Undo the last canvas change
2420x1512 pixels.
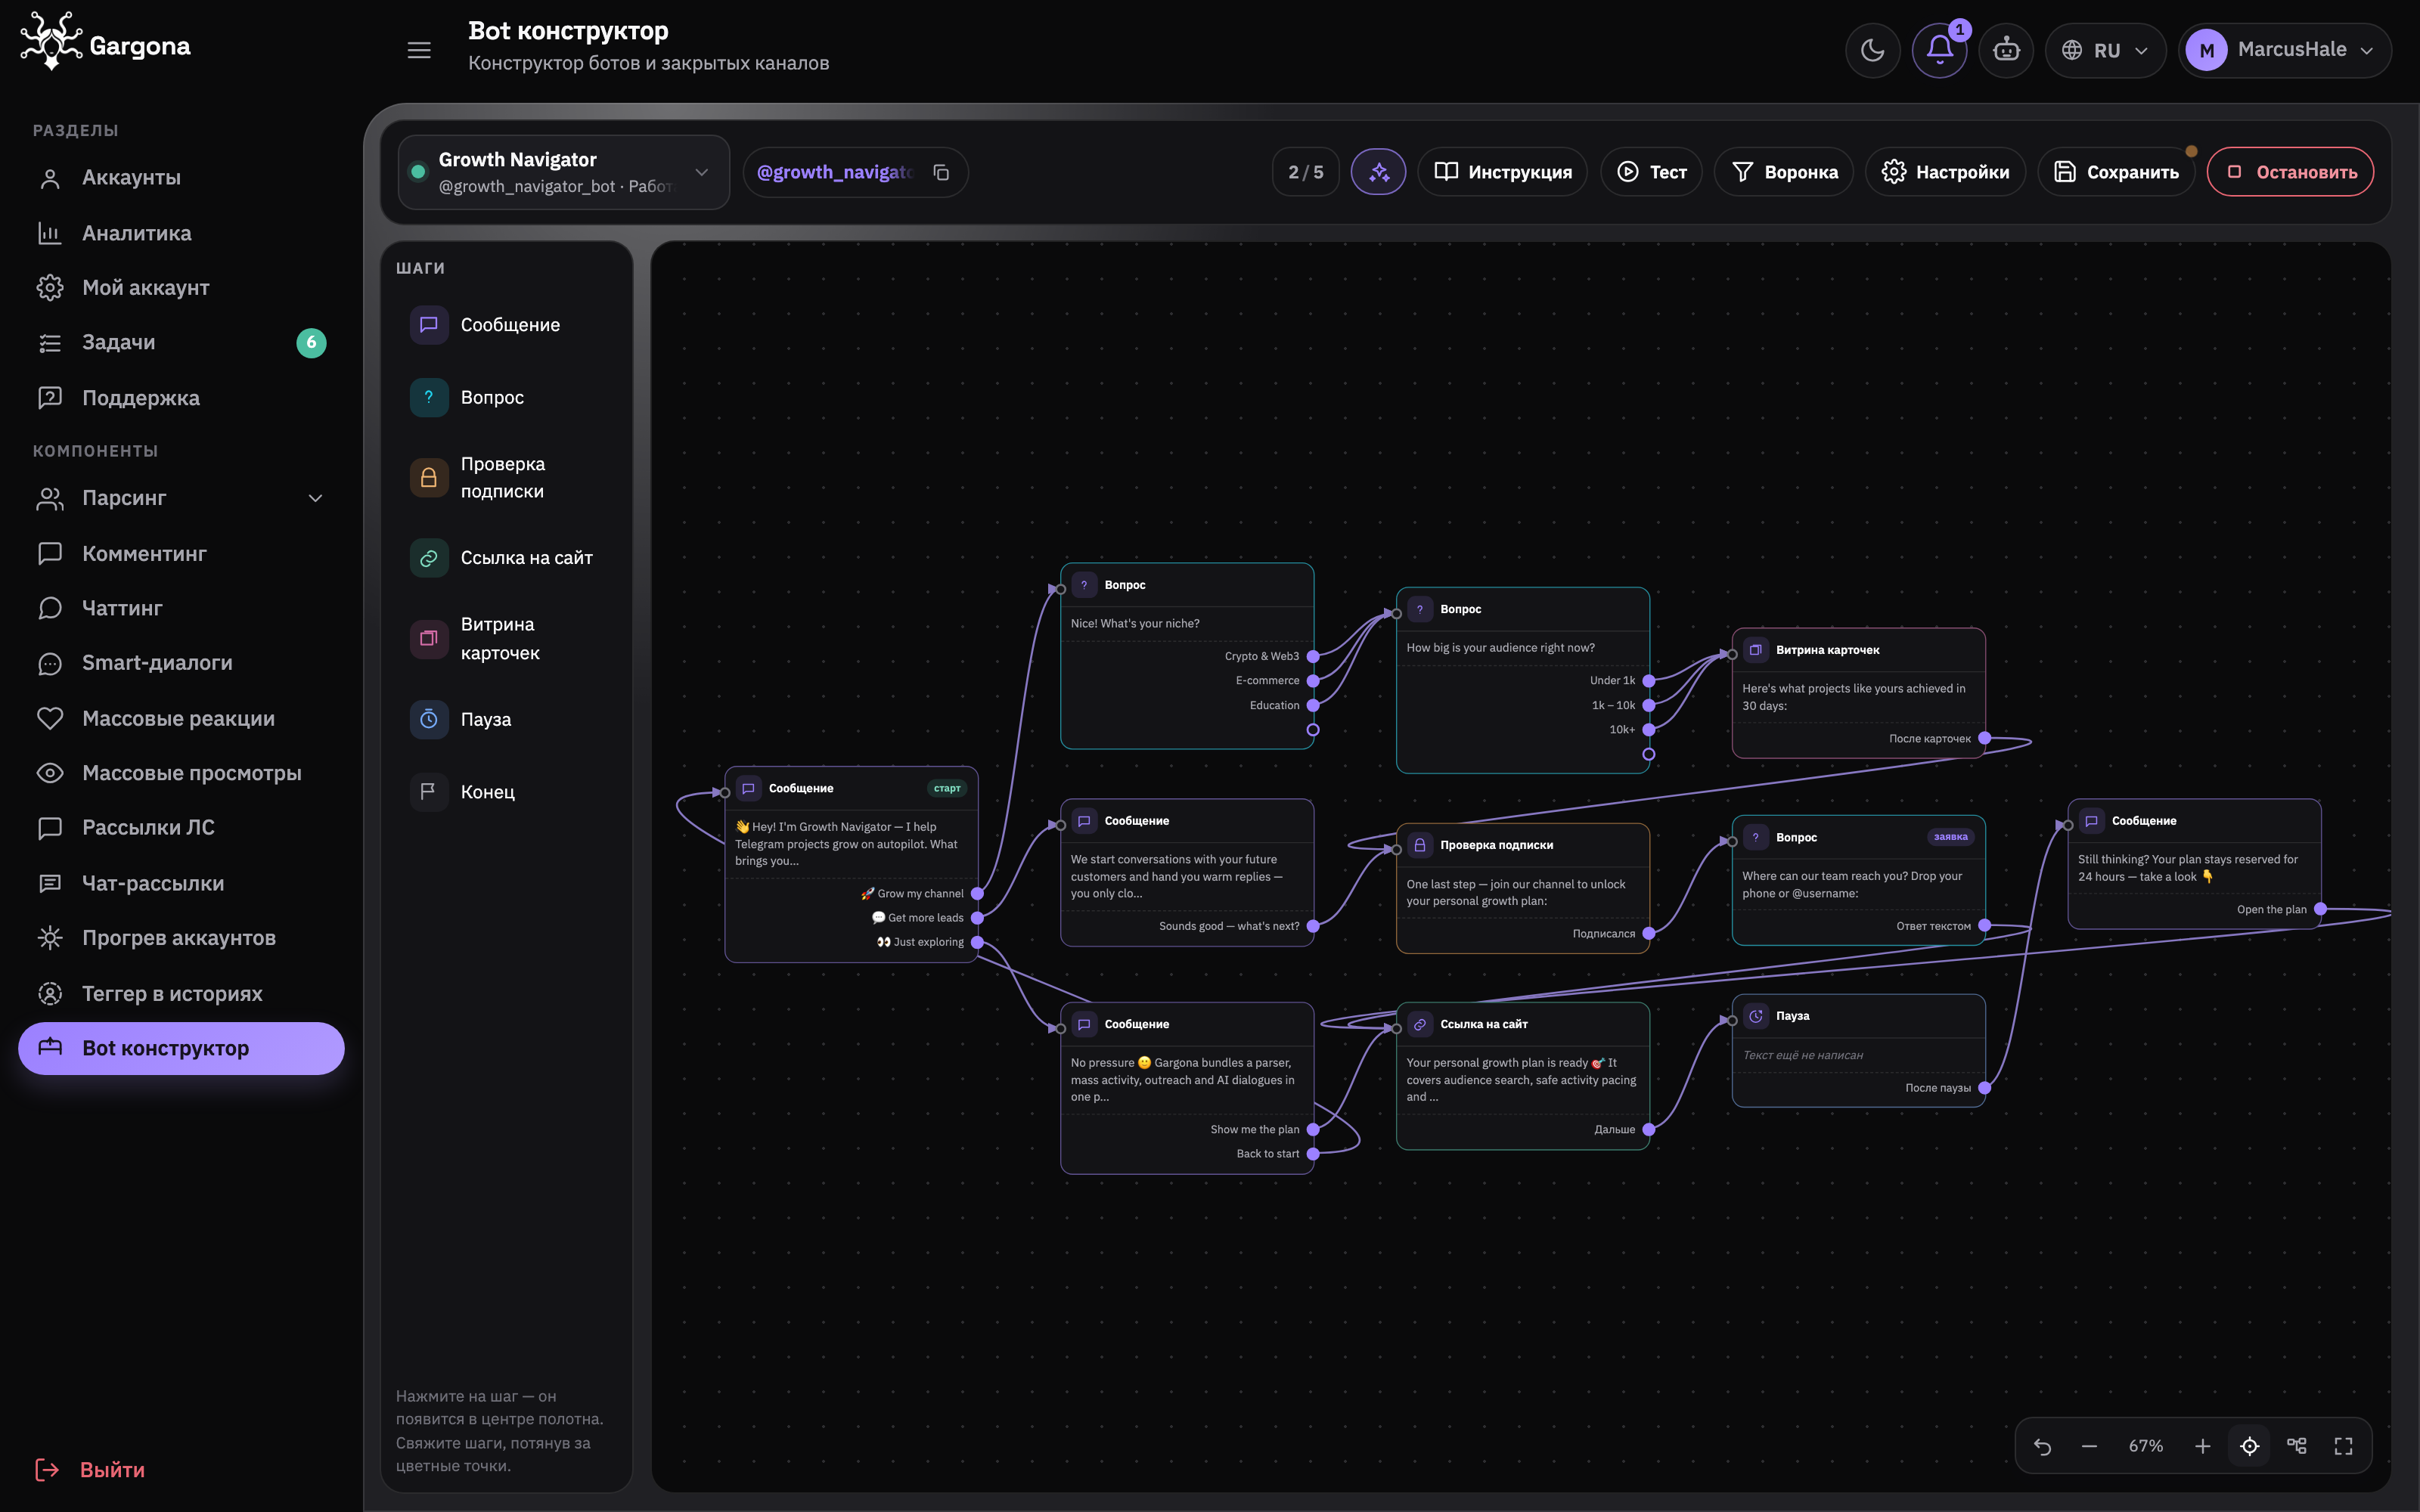[2042, 1446]
